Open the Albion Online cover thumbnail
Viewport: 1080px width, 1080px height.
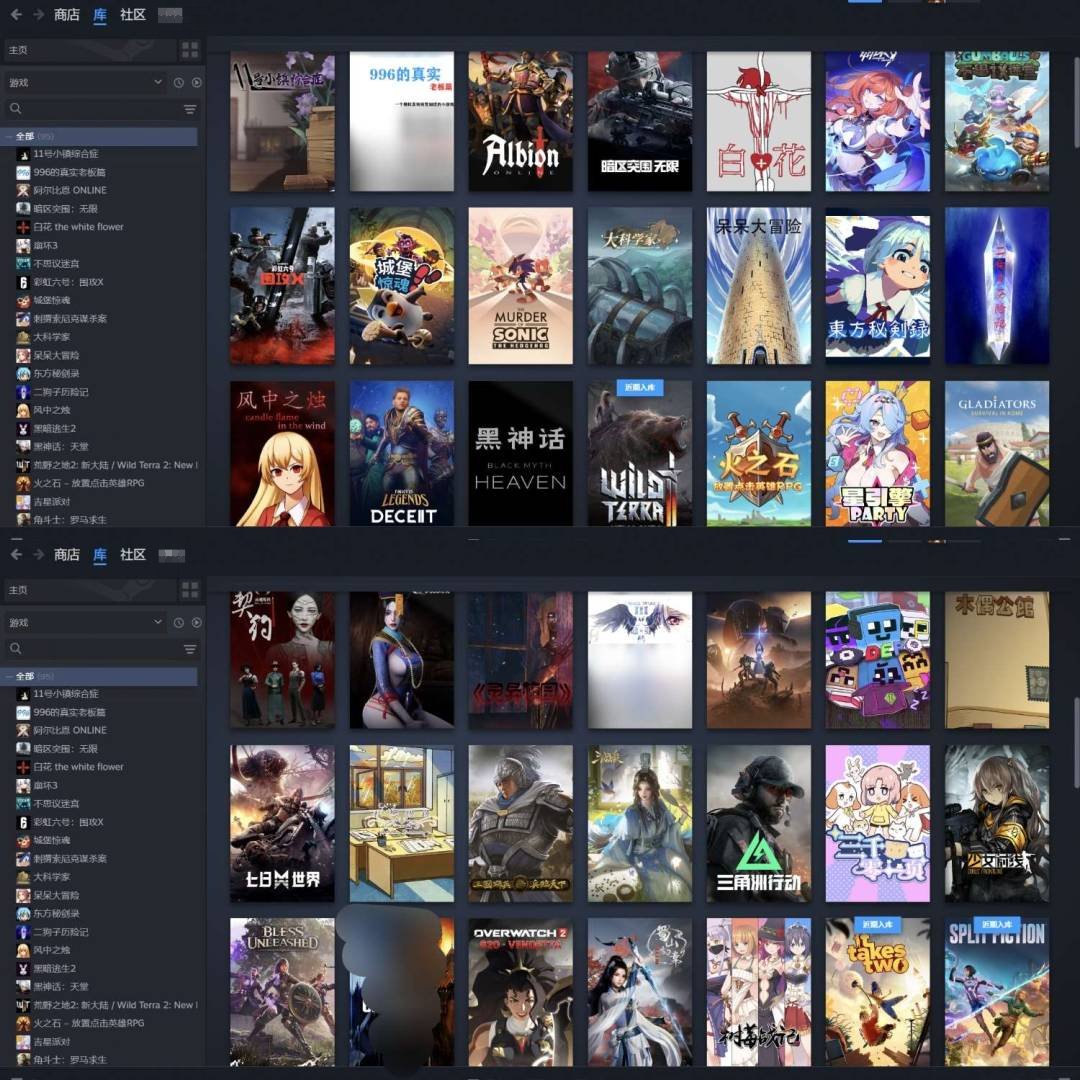pos(520,121)
